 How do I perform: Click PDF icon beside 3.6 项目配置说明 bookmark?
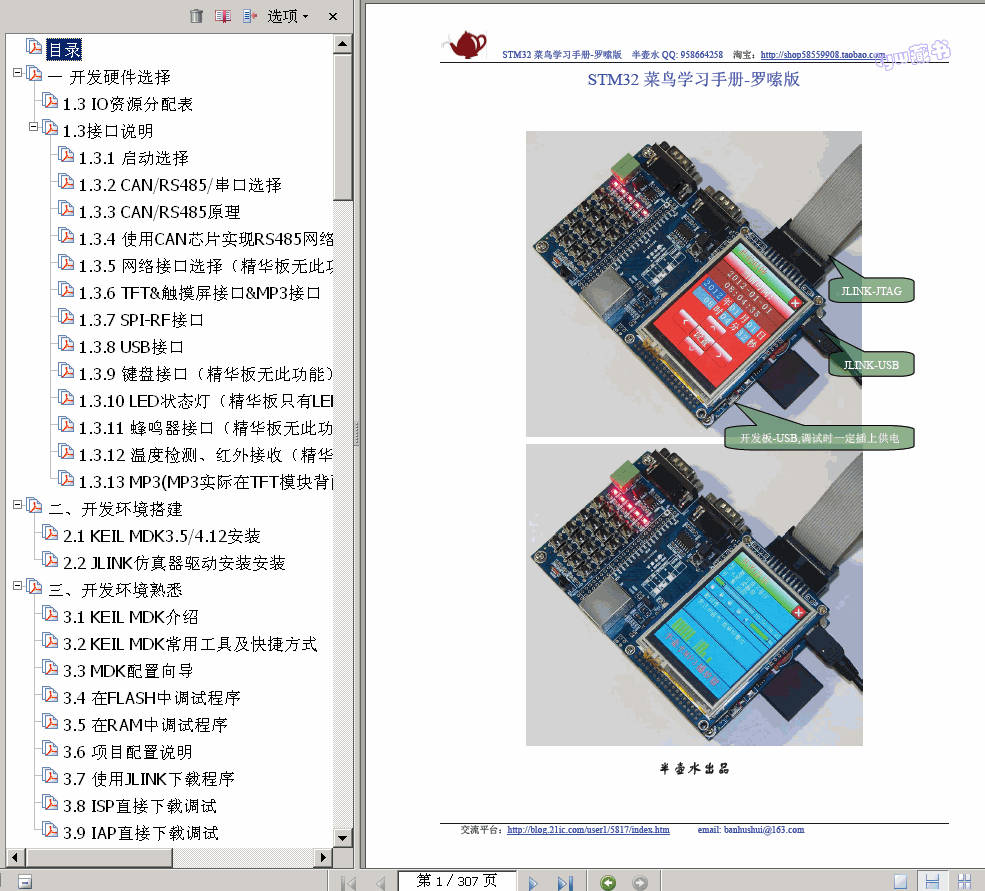[x=50, y=749]
